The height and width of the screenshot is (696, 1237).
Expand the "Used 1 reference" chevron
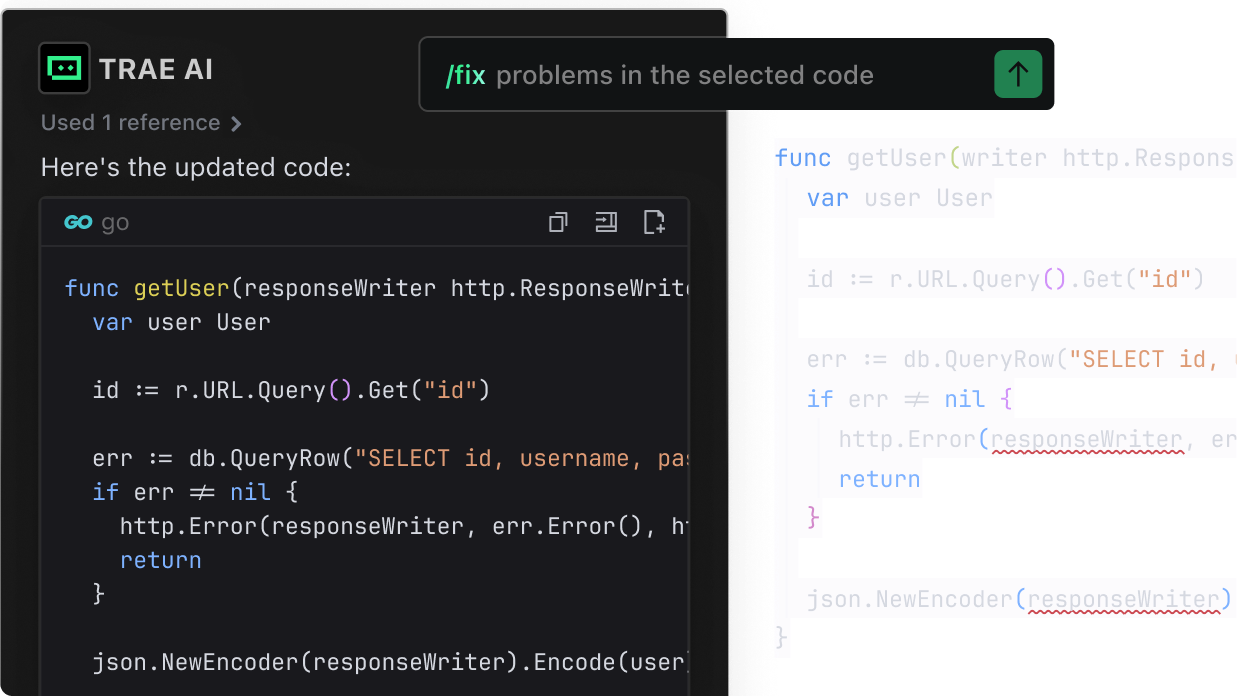point(236,124)
